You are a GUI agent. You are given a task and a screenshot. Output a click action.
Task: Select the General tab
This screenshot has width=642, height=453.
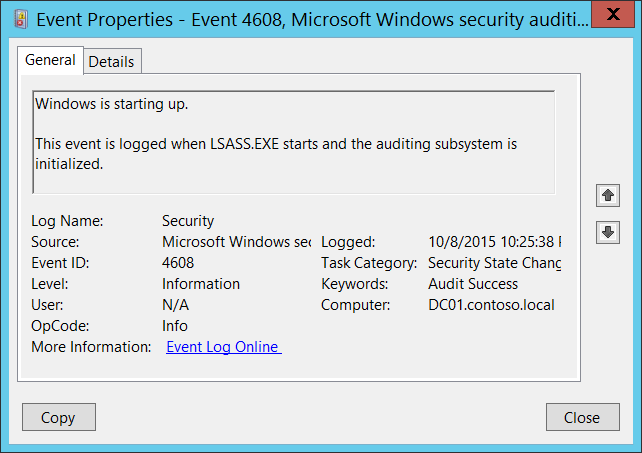click(50, 60)
